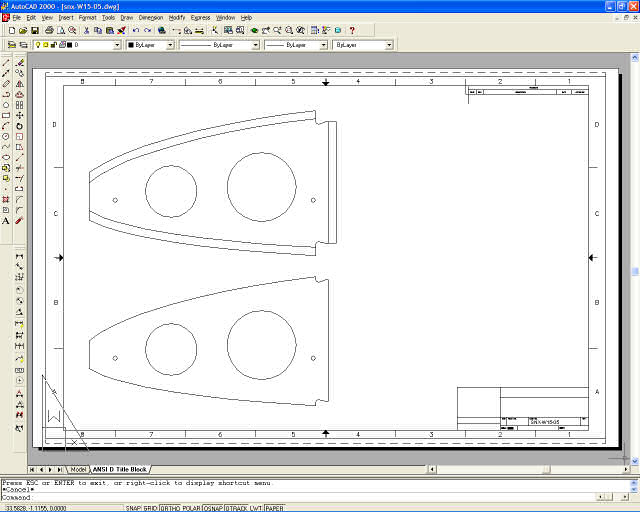
Task: Select the Line draw tool
Action: click(x=6, y=63)
